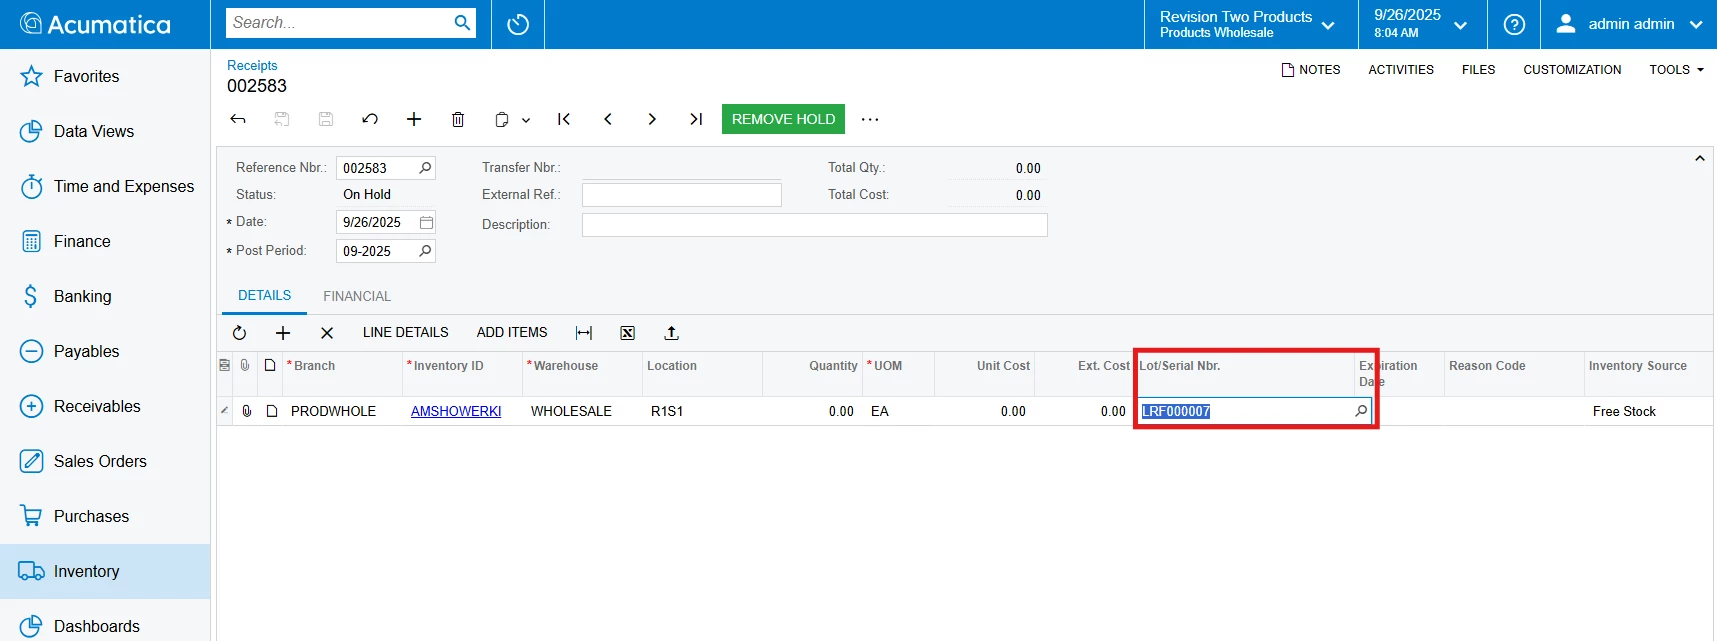Open the Receivables workspace
1717x641 pixels.
coord(105,406)
